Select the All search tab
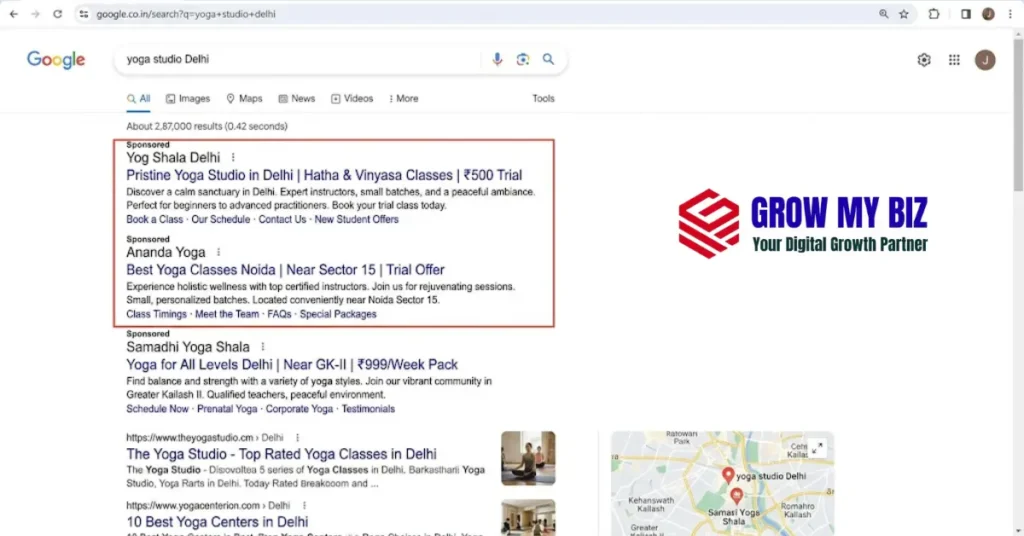The width and height of the screenshot is (1024, 536). point(138,99)
